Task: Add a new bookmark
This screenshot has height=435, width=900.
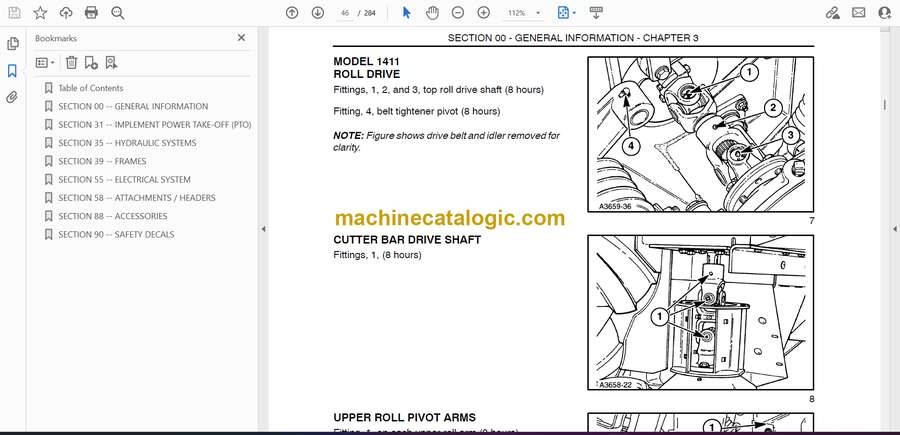Action: [91, 63]
